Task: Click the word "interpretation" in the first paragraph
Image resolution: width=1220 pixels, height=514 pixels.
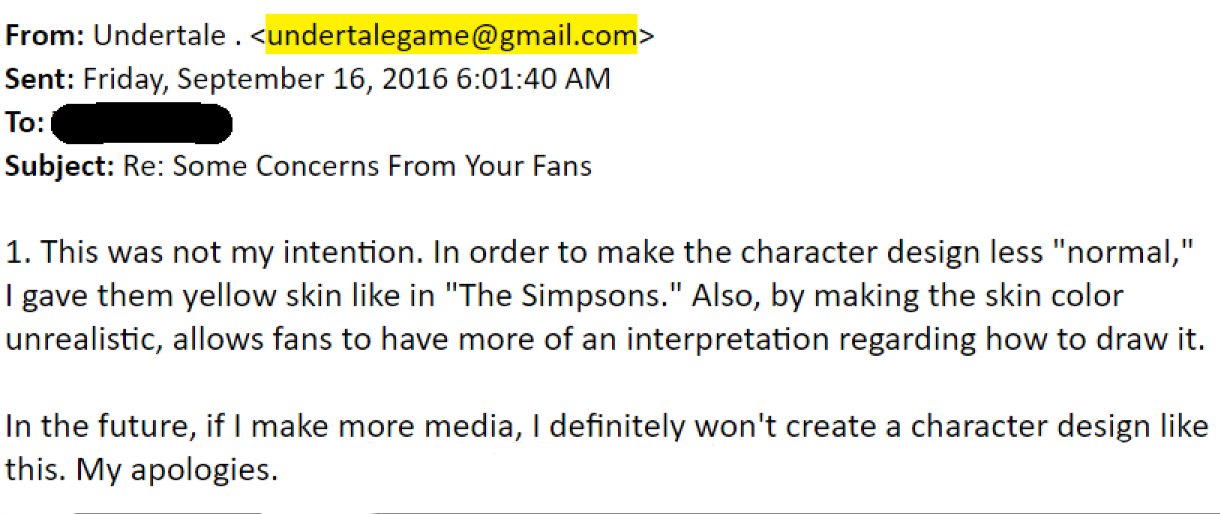Action: point(729,341)
